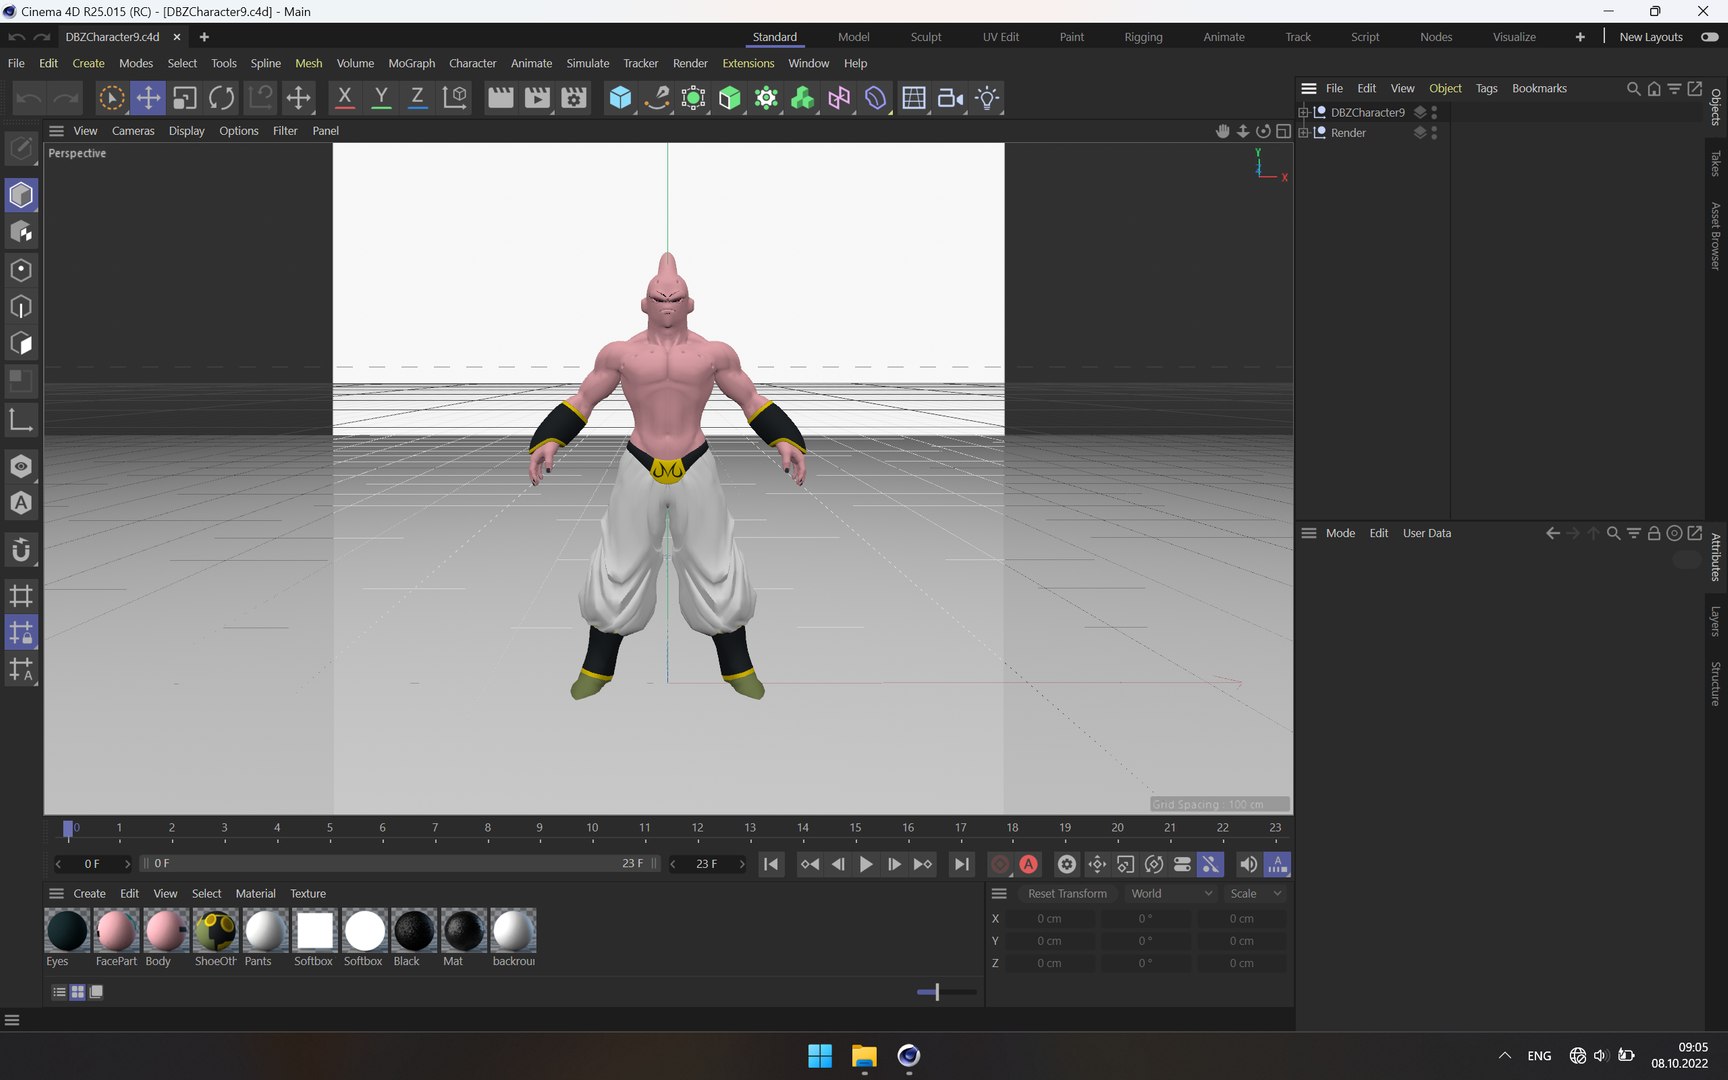
Task: Open Object Manager hamburger menu
Action: [x=1308, y=89]
